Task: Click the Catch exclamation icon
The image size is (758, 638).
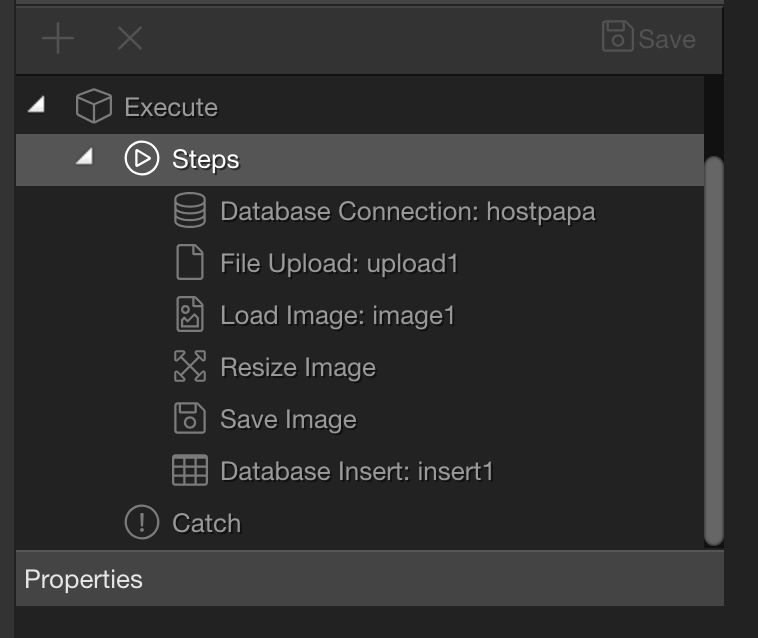Action: click(142, 522)
